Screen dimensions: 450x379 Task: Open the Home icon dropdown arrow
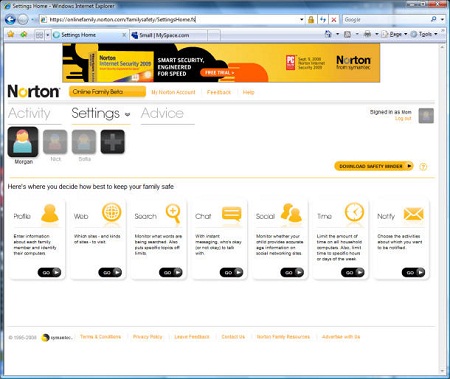337,34
